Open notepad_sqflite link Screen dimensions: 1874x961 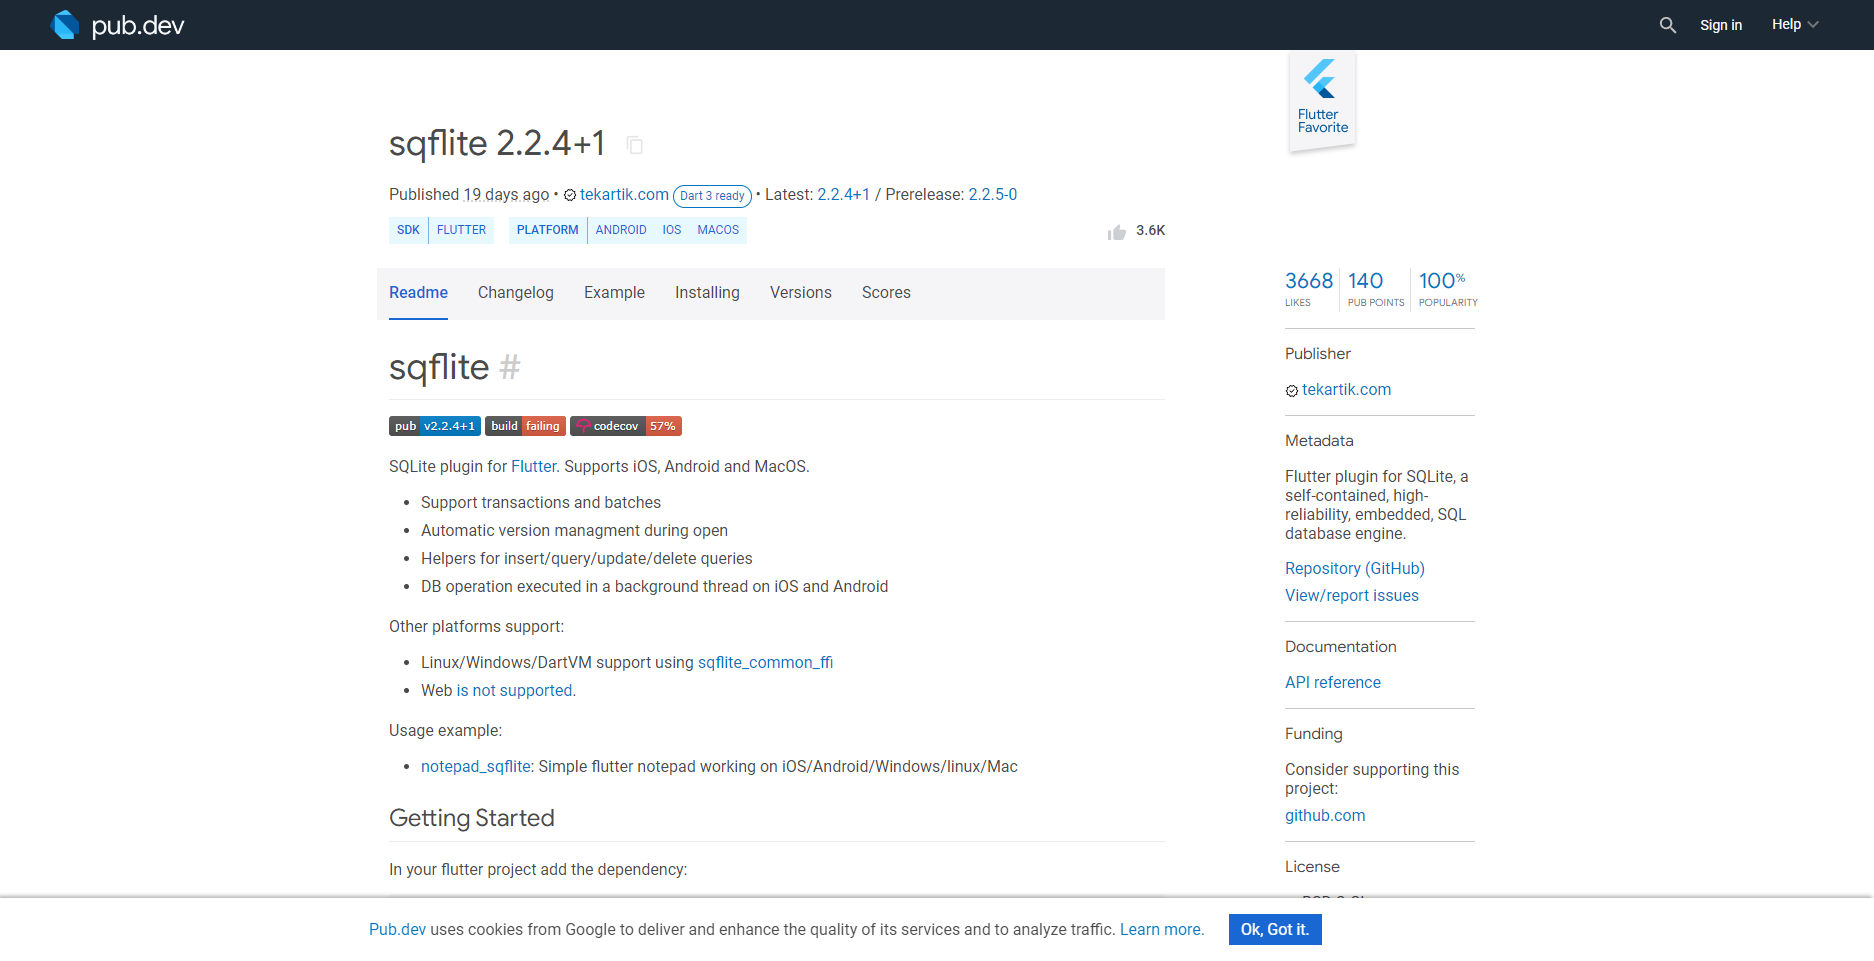point(476,767)
